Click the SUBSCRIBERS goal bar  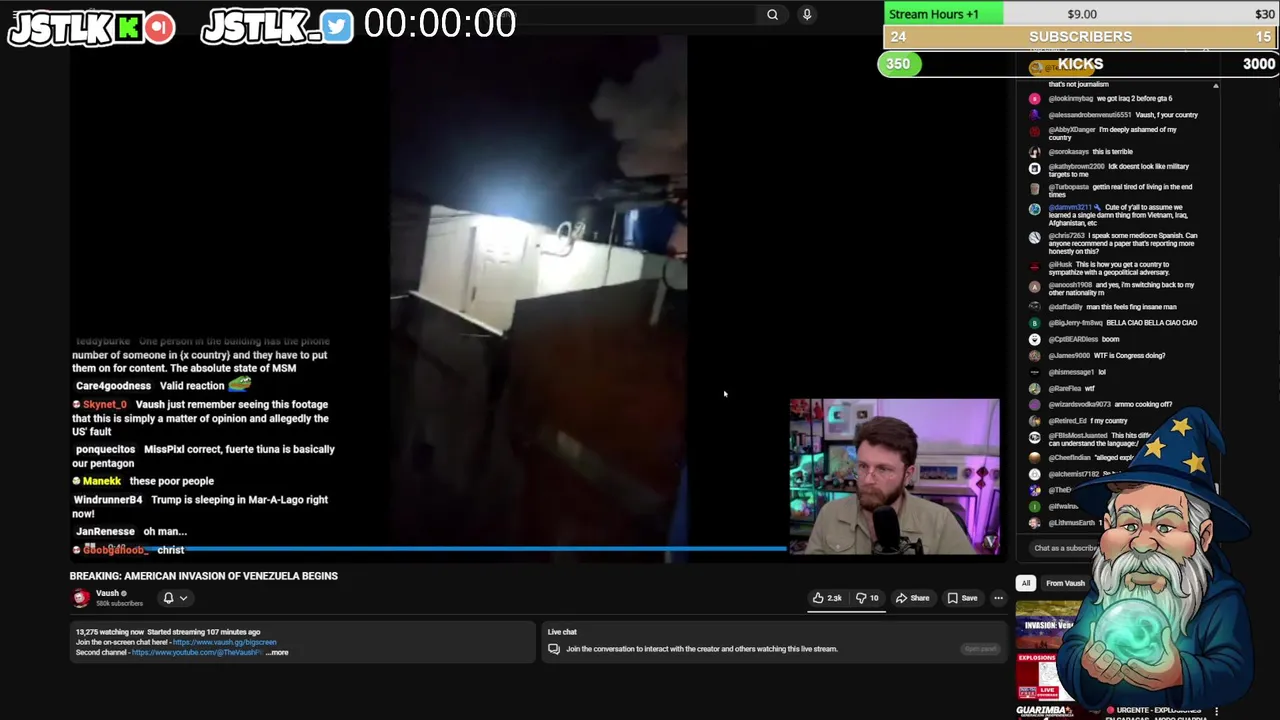[x=1081, y=37]
